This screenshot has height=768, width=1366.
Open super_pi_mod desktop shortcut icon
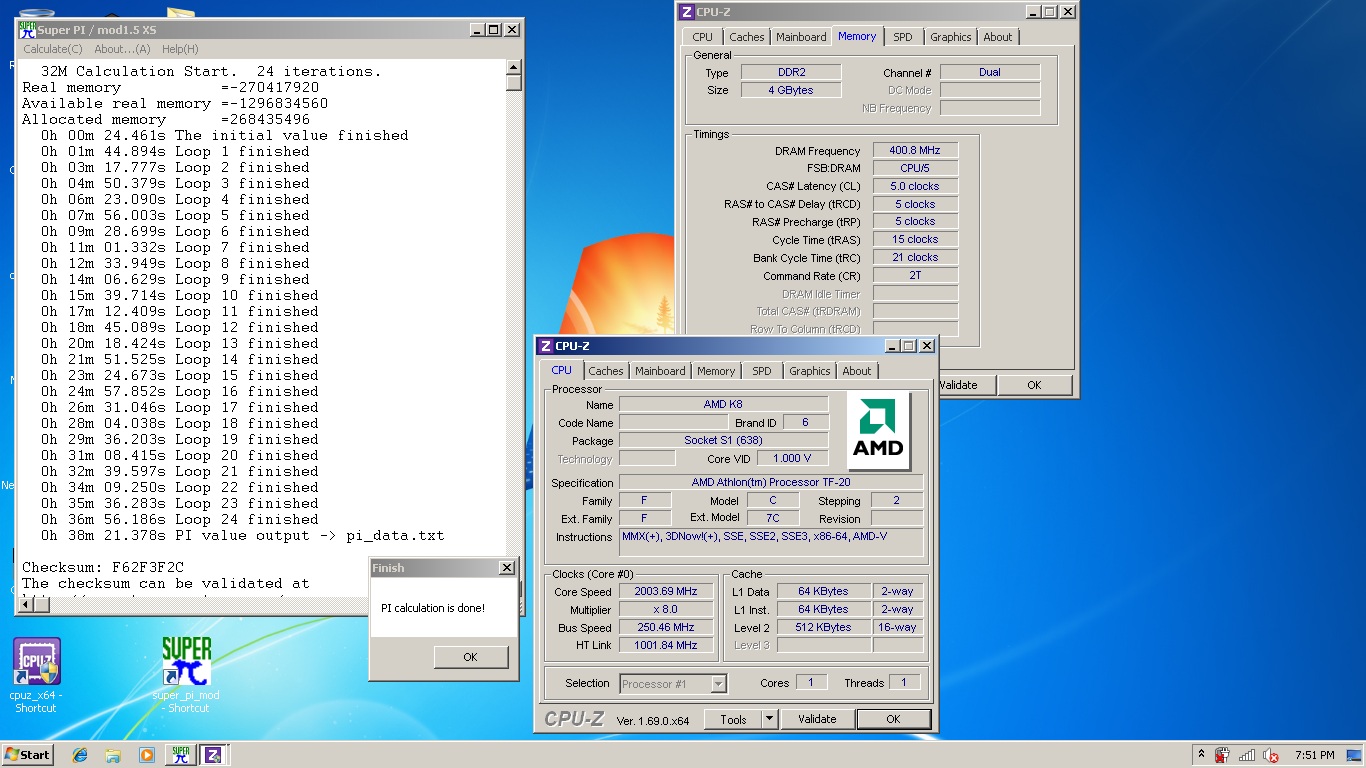coord(187,661)
